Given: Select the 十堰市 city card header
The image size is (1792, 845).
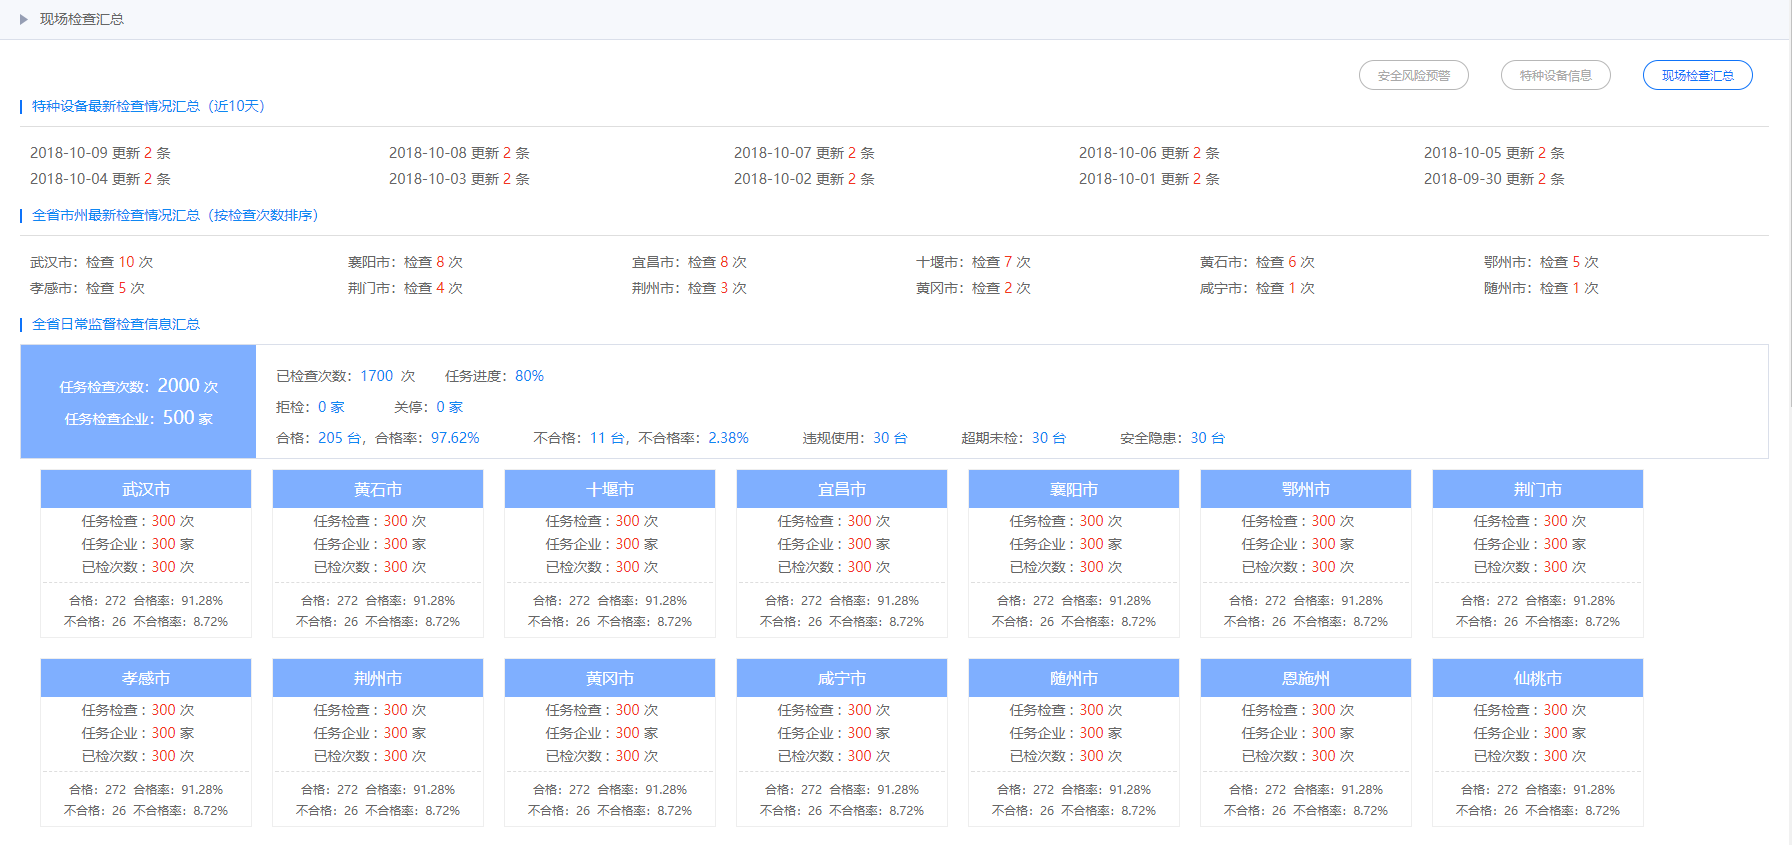Looking at the screenshot, I should pyautogui.click(x=610, y=489).
